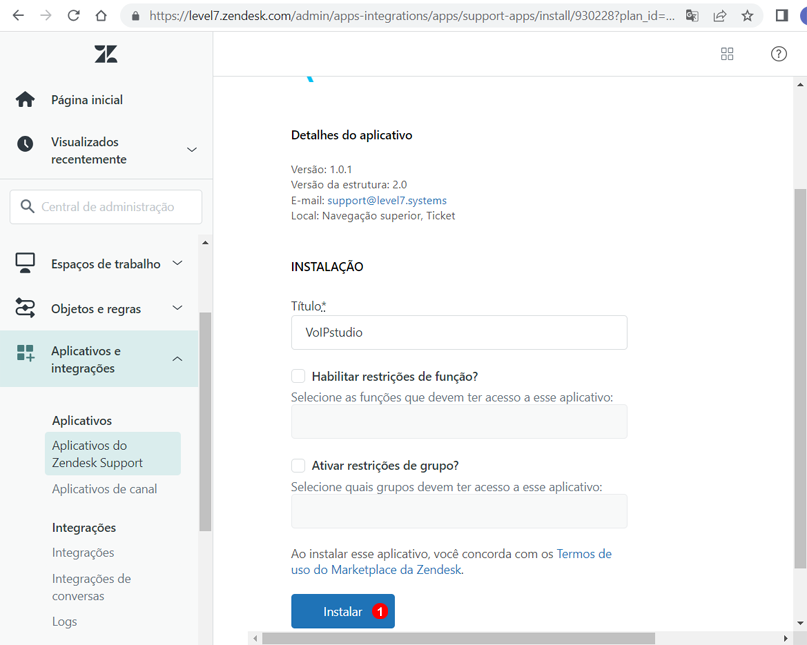Click the Zendesk logo in the sidebar
The width and height of the screenshot is (807, 645).
[x=105, y=53]
